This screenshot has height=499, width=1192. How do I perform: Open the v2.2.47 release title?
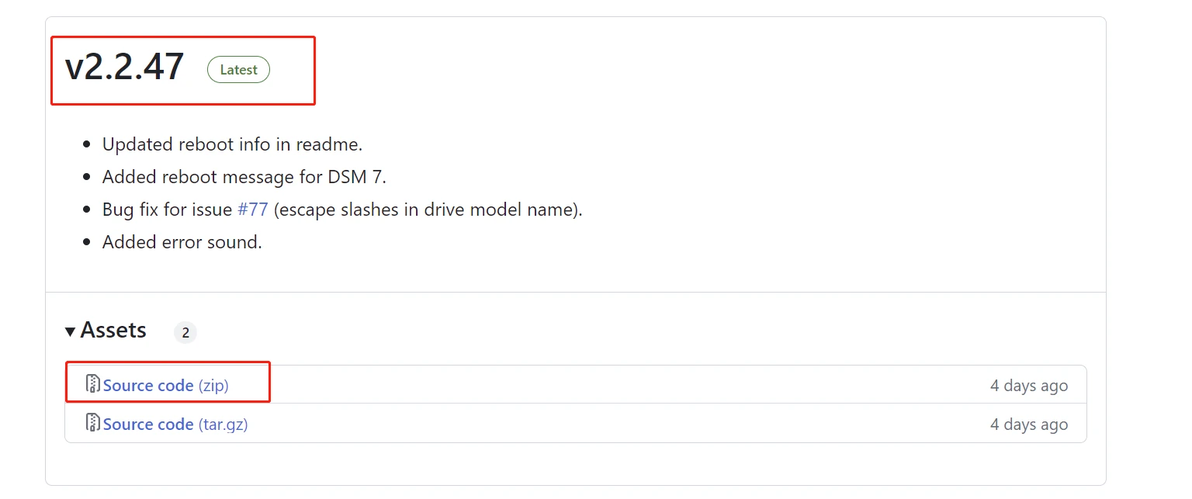click(x=124, y=67)
